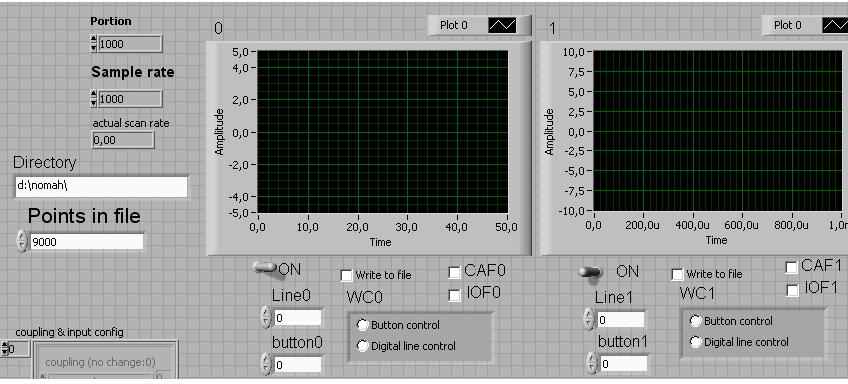Check the CAF0 checkbox

tap(454, 272)
